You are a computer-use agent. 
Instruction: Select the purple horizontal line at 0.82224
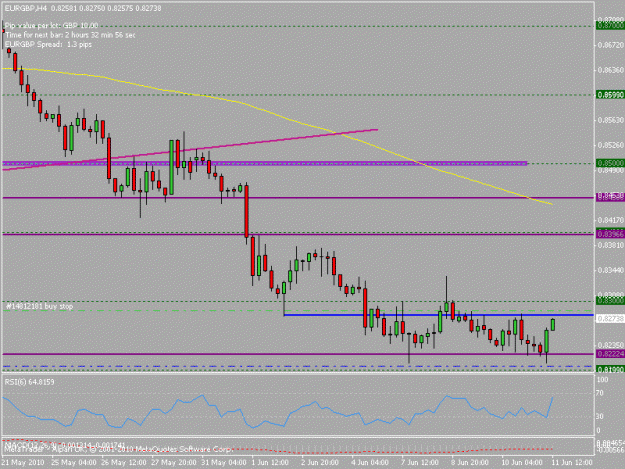pyautogui.click(x=299, y=354)
